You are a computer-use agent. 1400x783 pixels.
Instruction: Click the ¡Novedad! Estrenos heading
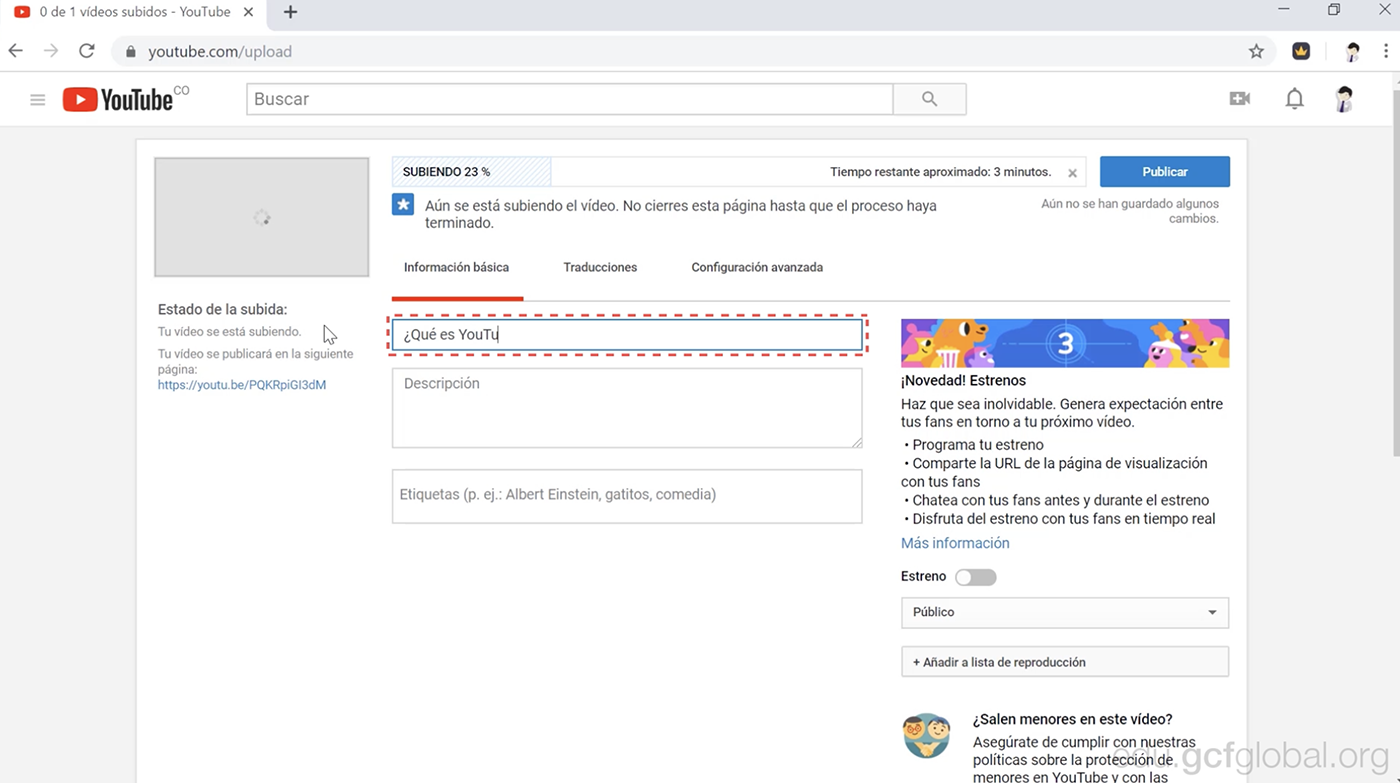click(963, 381)
